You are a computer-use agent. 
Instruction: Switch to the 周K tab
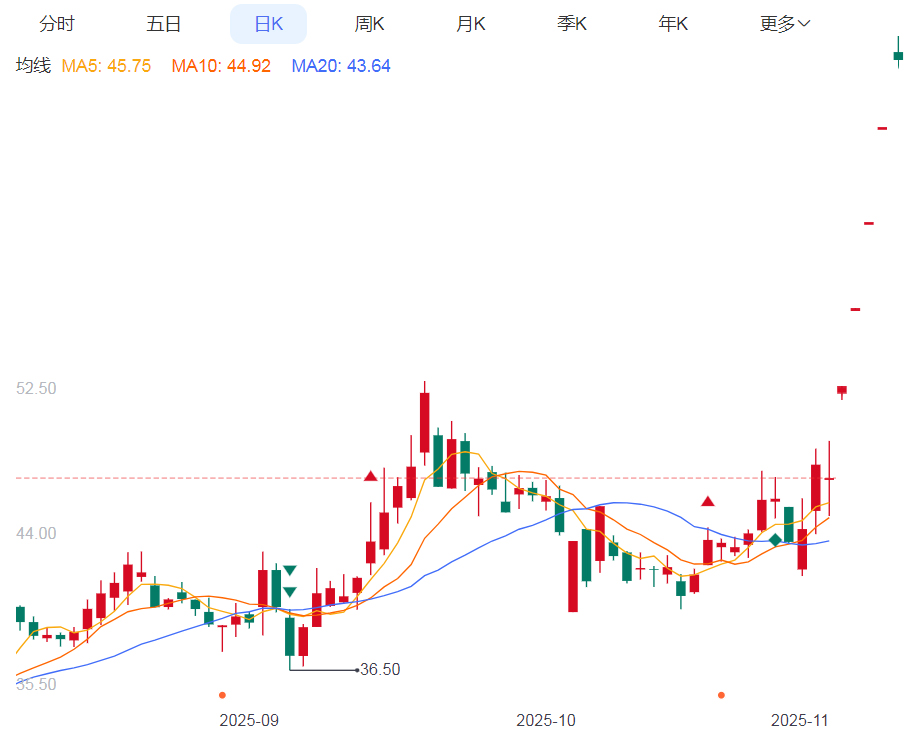369,24
